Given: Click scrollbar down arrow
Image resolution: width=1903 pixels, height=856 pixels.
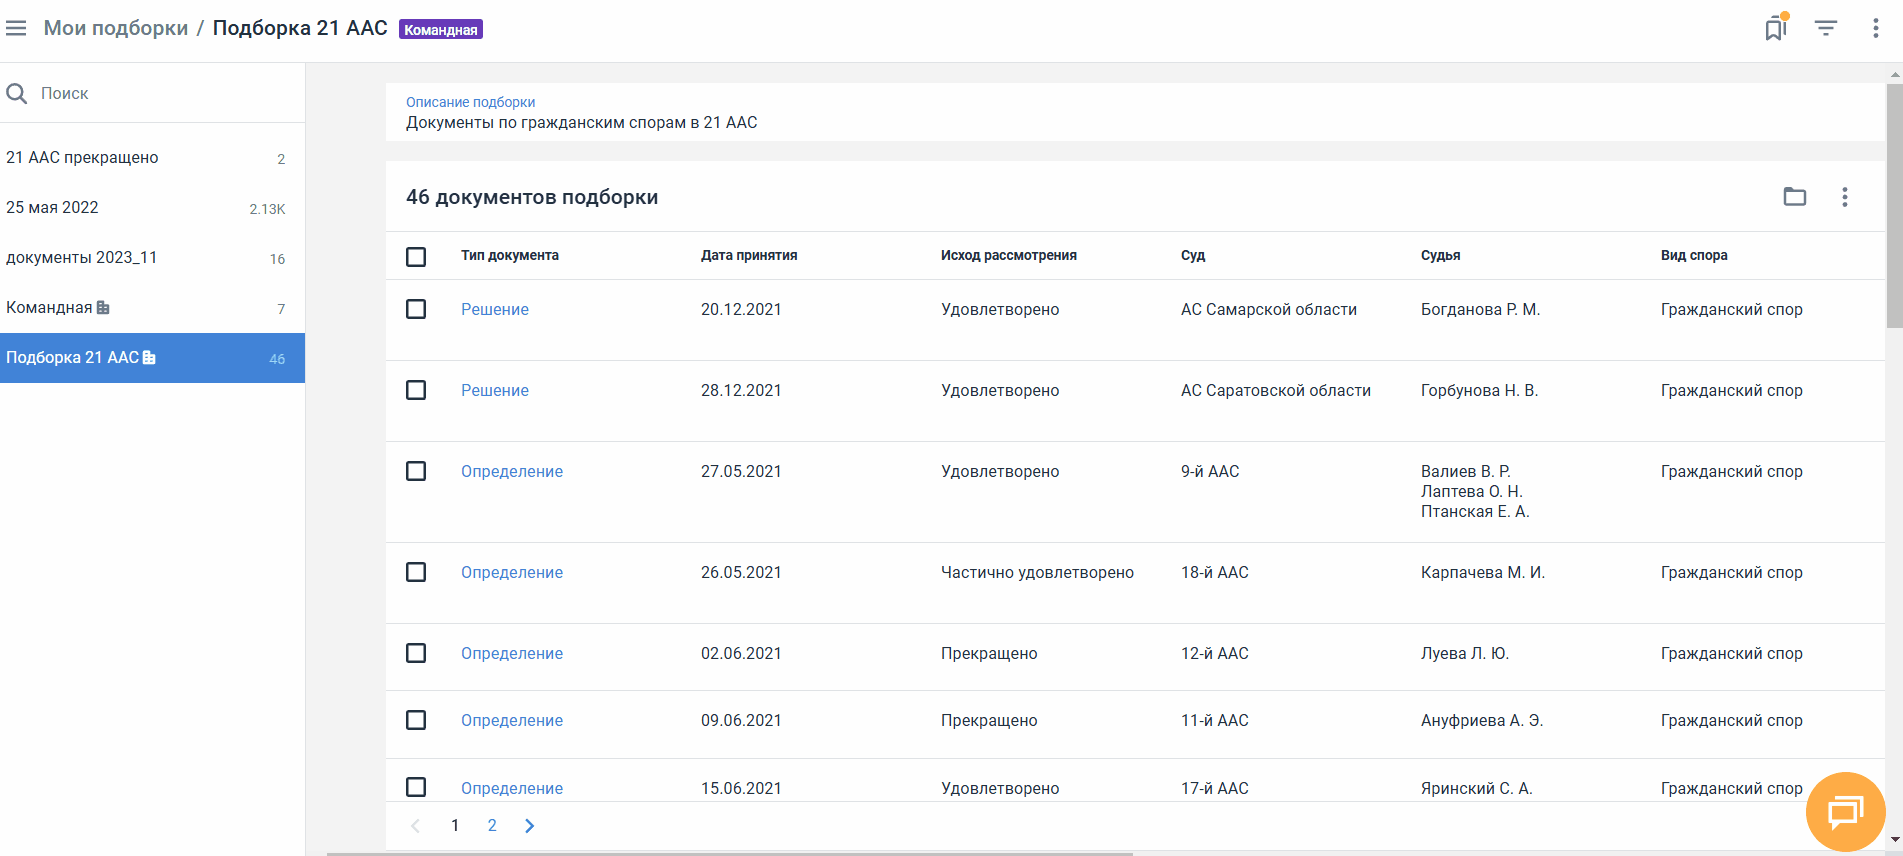Looking at the screenshot, I should coord(1894,840).
